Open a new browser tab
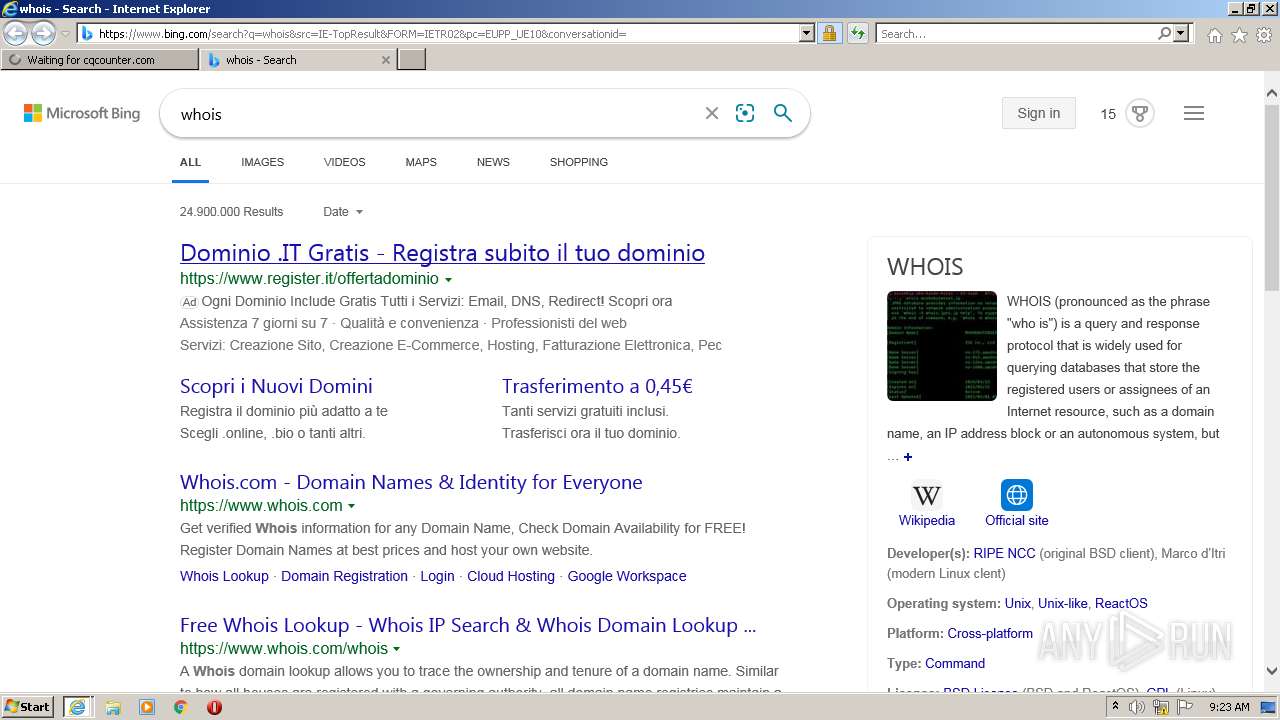 pyautogui.click(x=412, y=60)
